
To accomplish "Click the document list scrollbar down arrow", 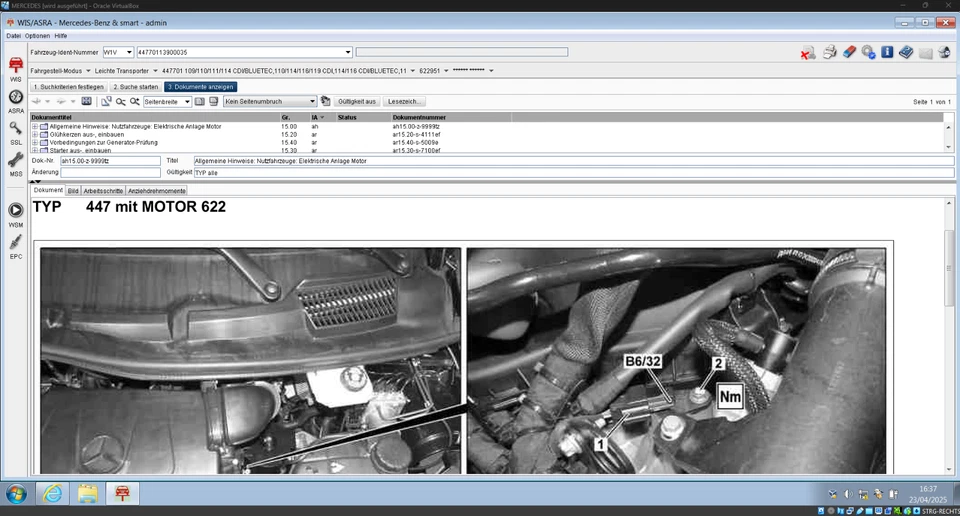I will (948, 147).
